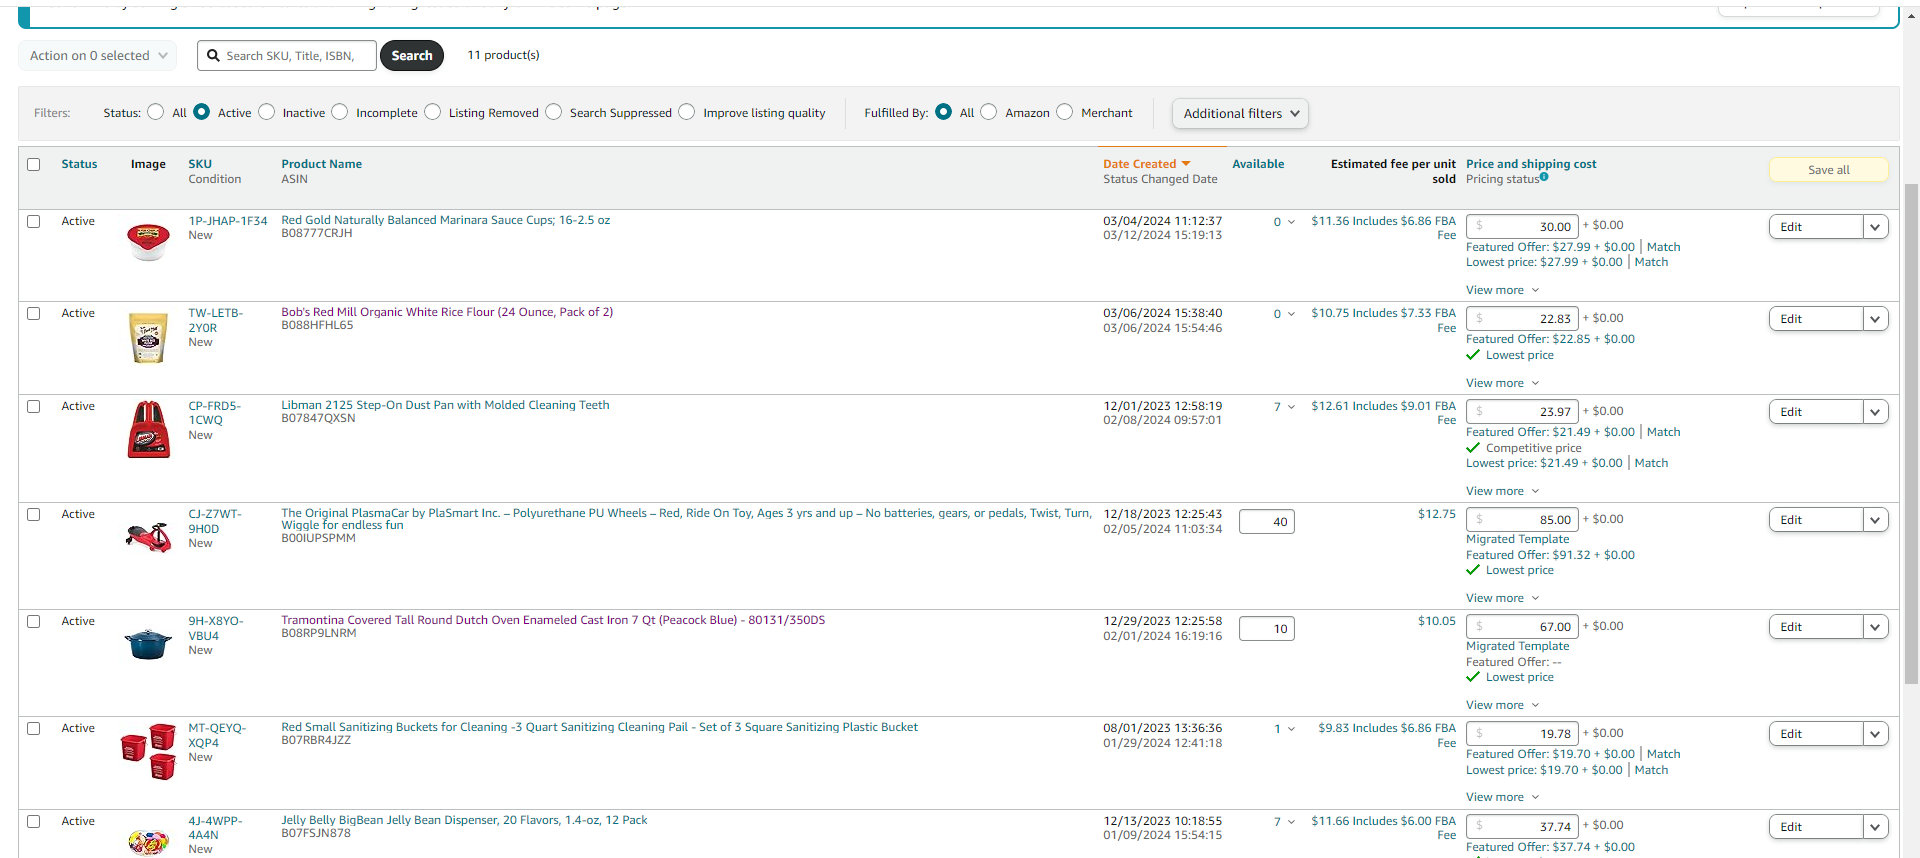Expand View more under Libman dust pan pricing

click(1503, 491)
